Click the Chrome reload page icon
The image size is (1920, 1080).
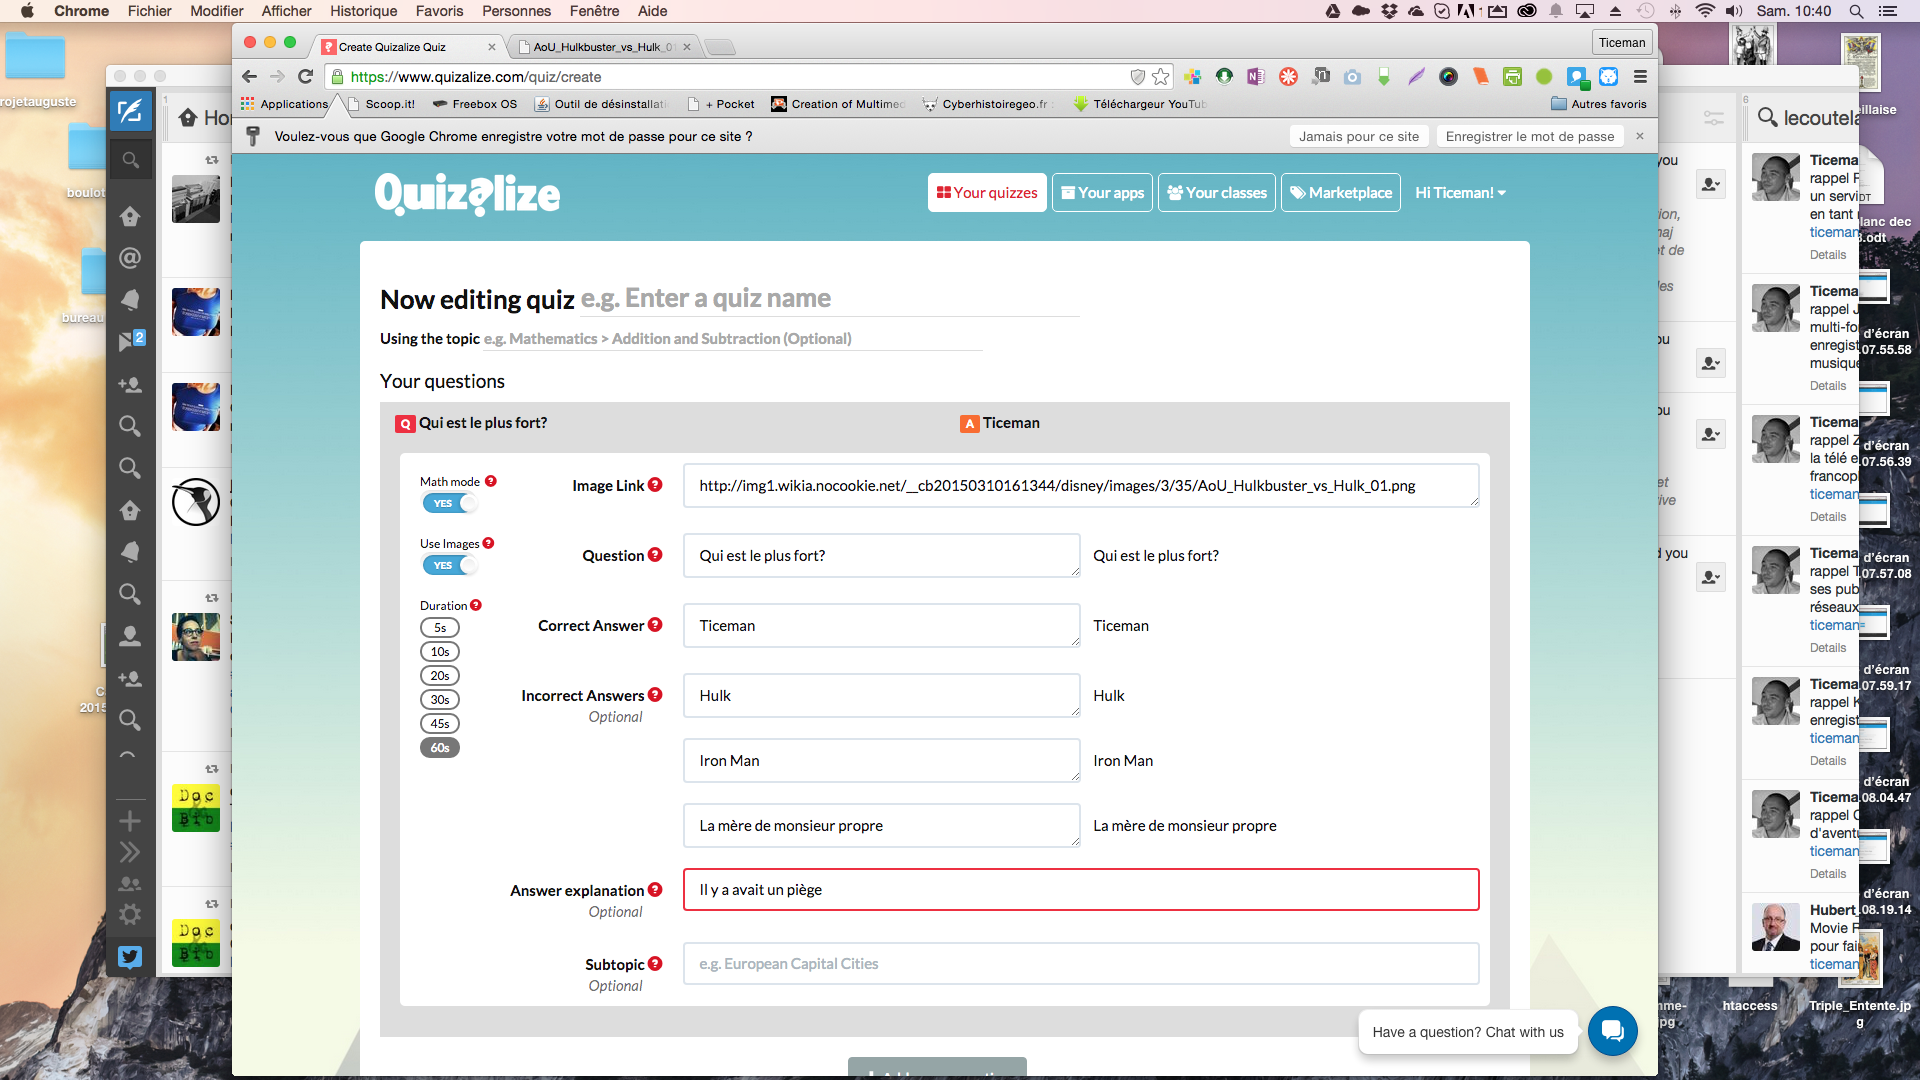(x=306, y=77)
